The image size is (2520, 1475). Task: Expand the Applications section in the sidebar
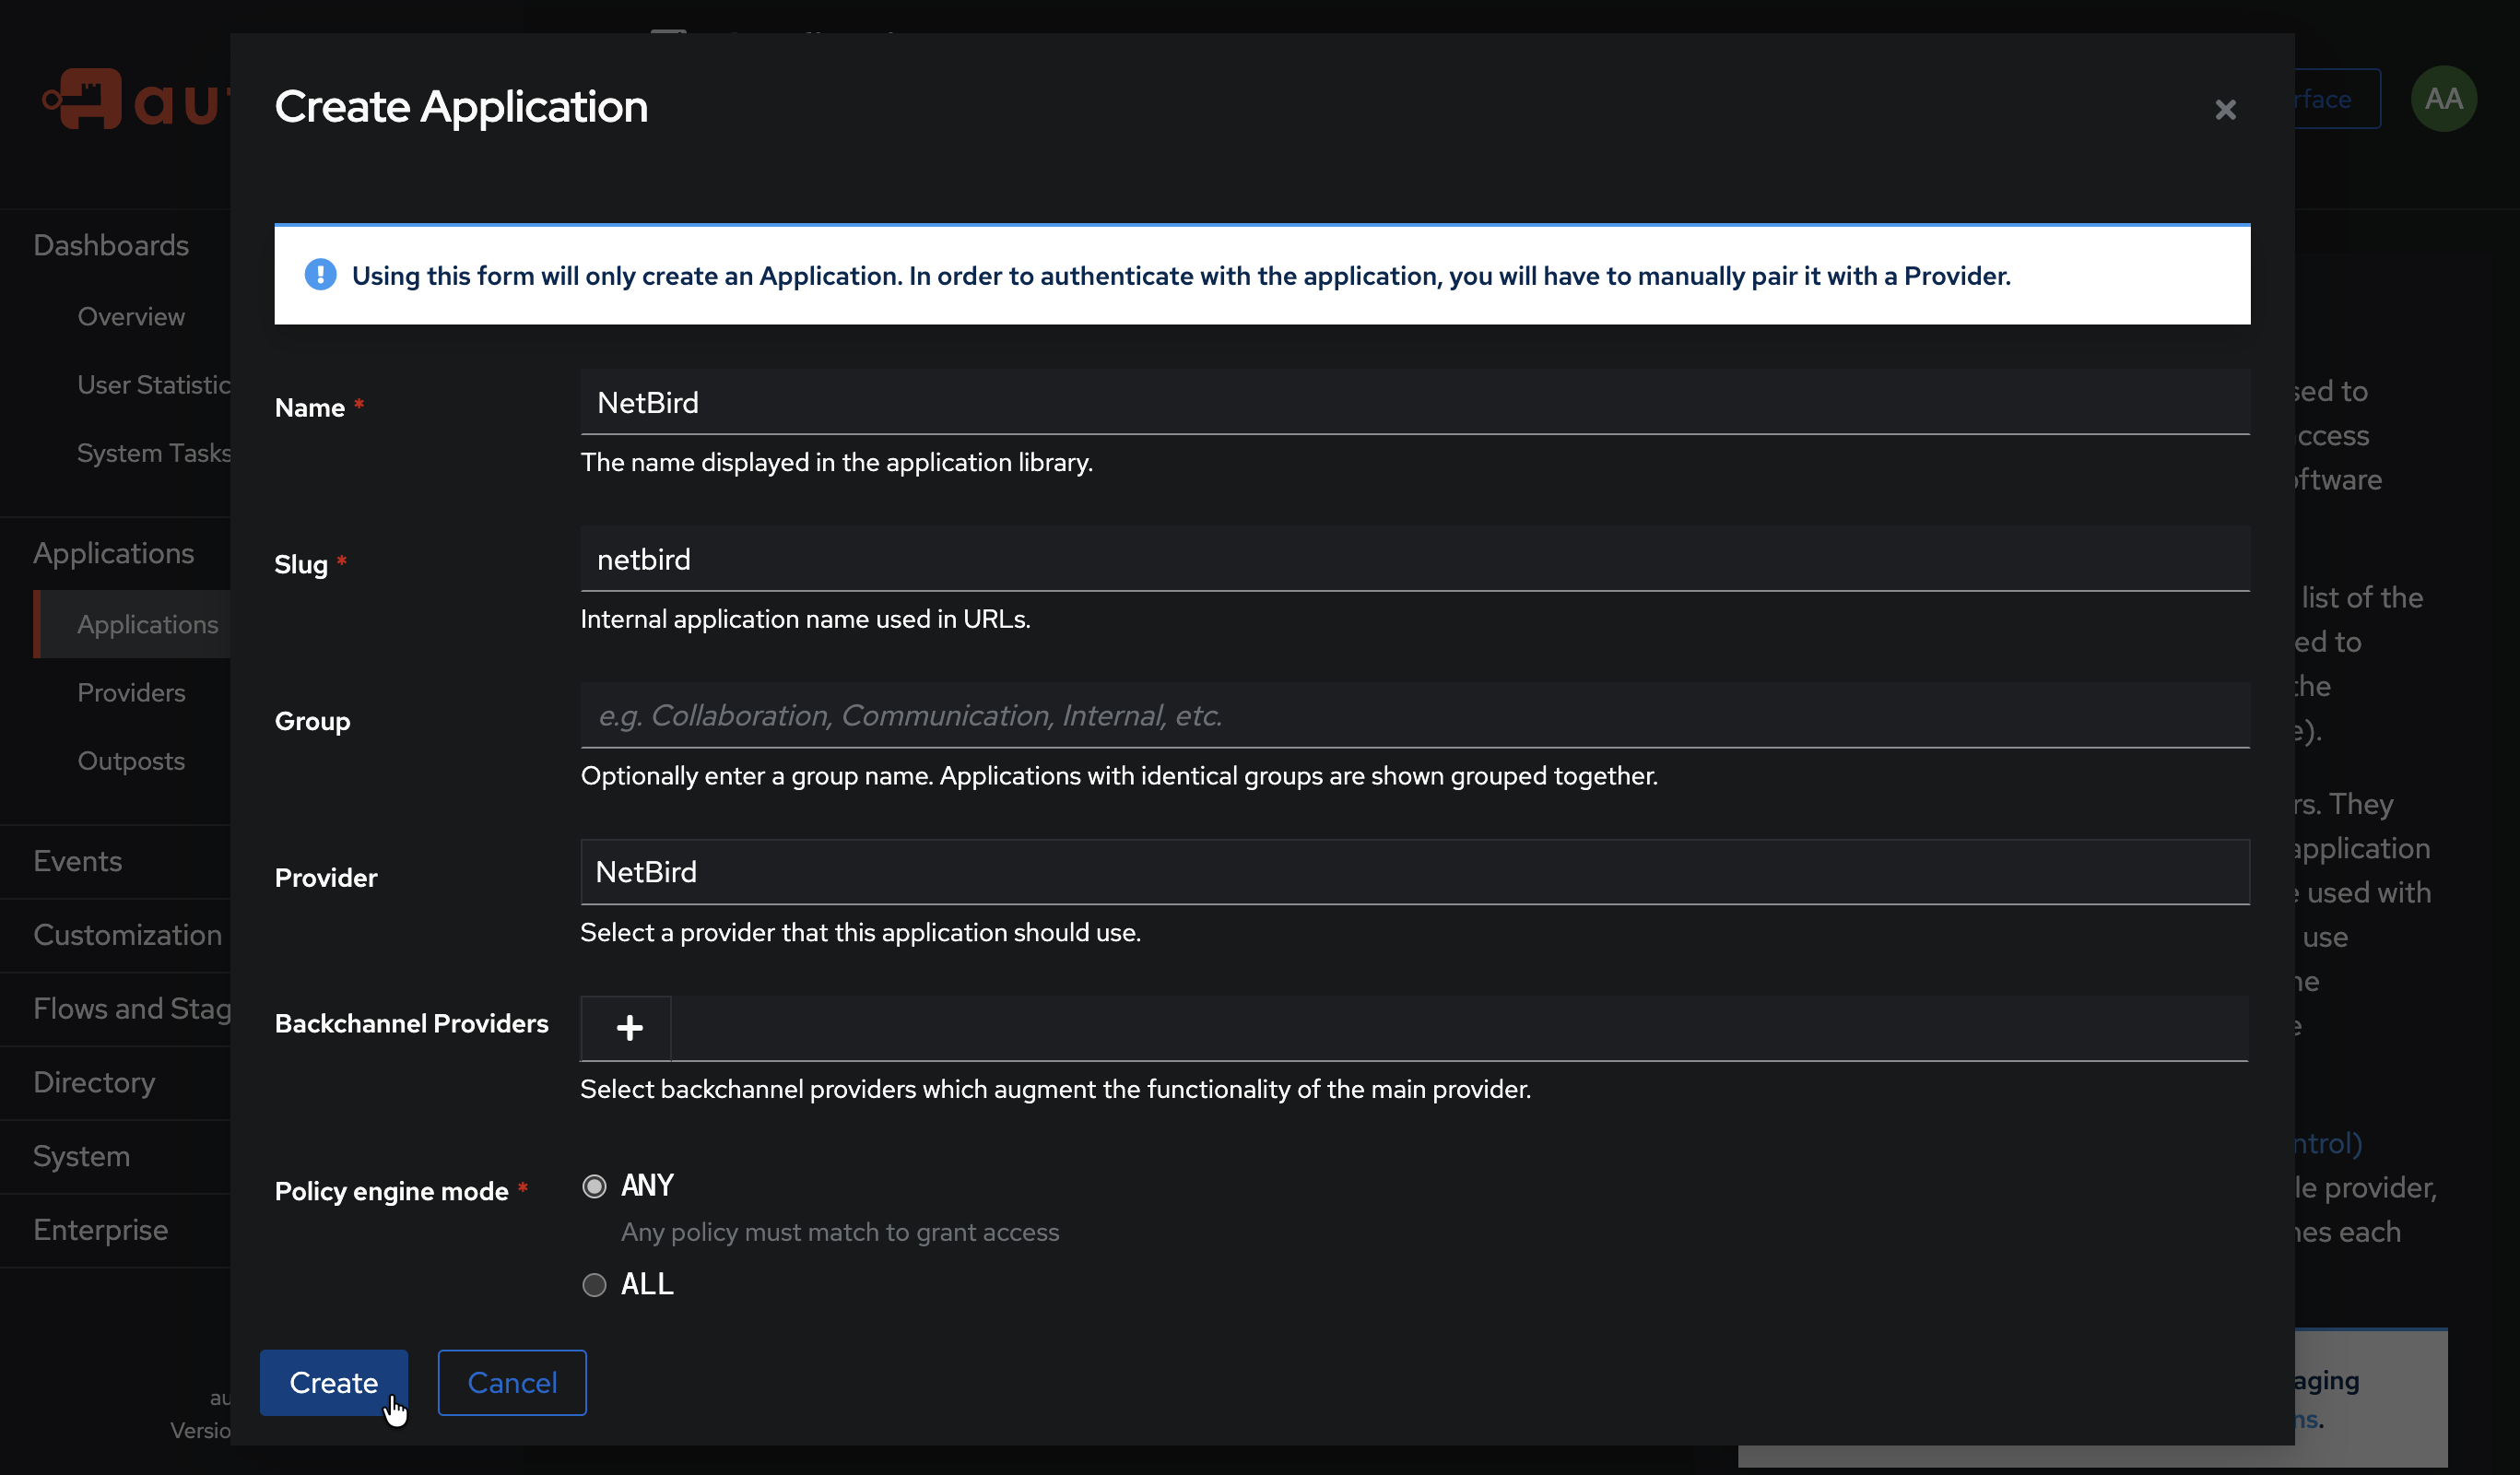(x=113, y=553)
